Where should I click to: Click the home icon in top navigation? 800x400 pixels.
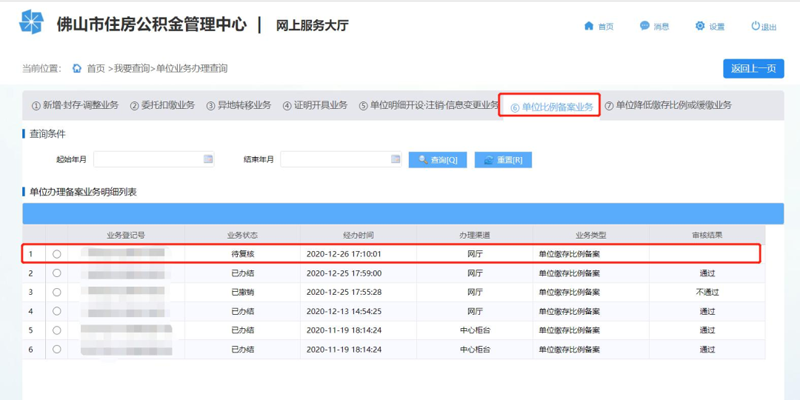tap(589, 26)
